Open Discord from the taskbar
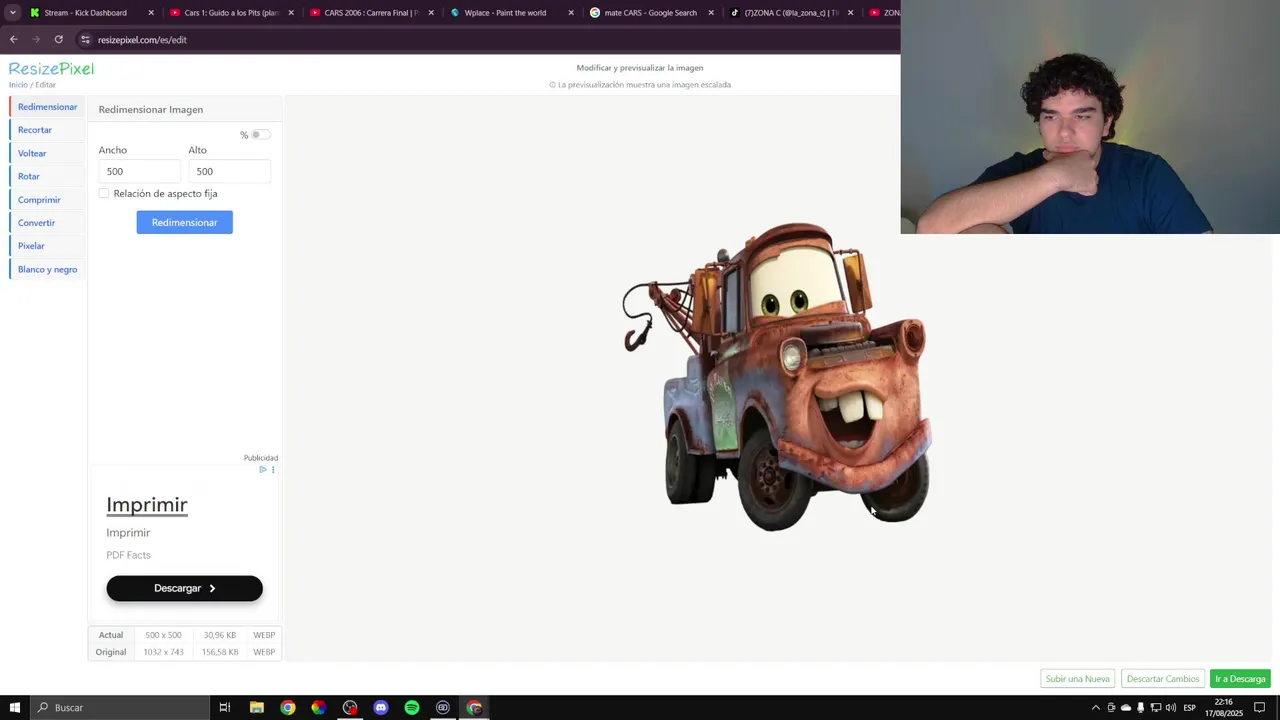 coord(380,707)
